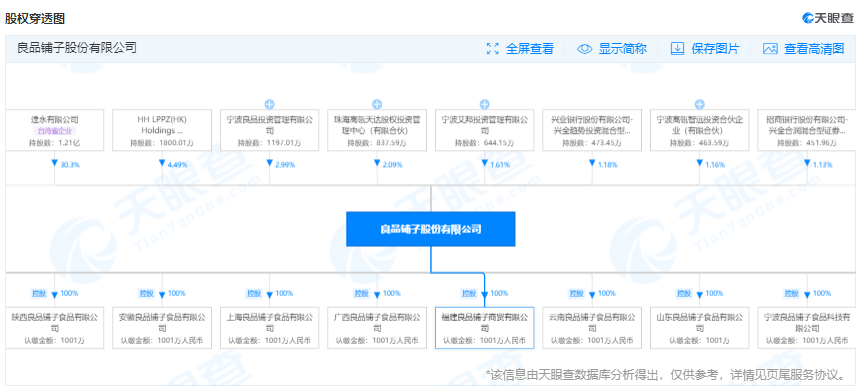This screenshot has height=391, width=864.
Task: Click the picture icon beside 查看高清图
Action: (770, 48)
